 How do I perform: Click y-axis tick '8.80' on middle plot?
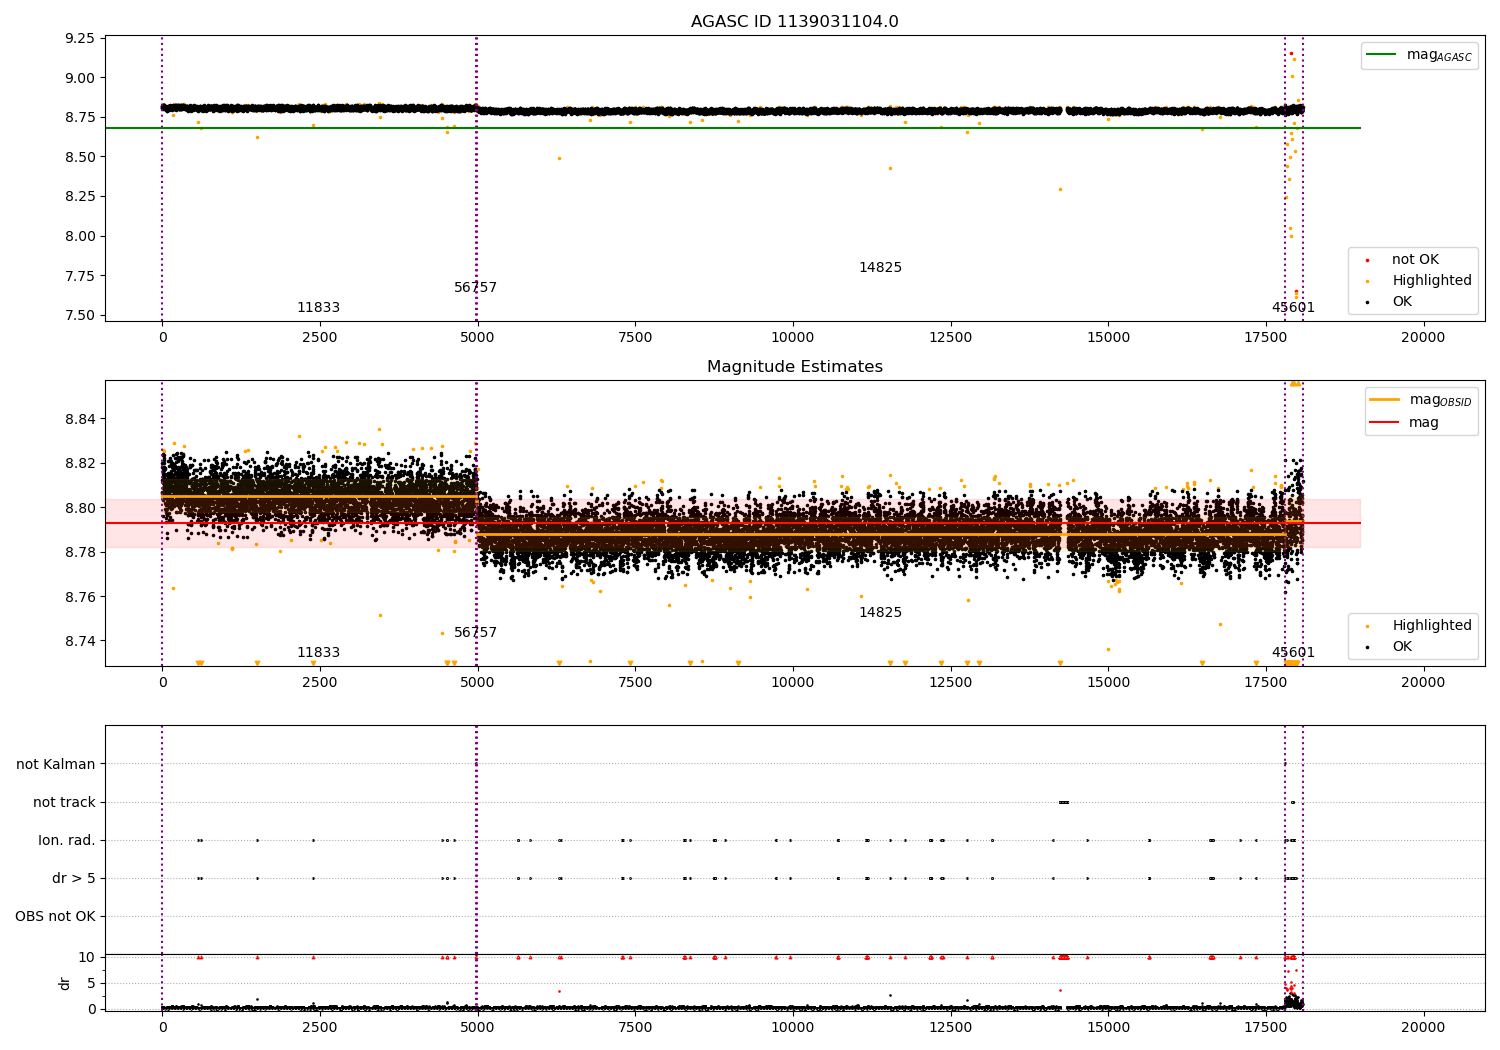click(x=78, y=508)
